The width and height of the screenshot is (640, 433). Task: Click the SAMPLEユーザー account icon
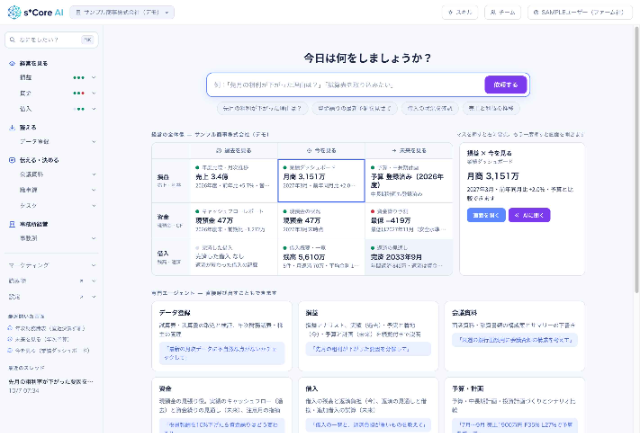point(536,12)
